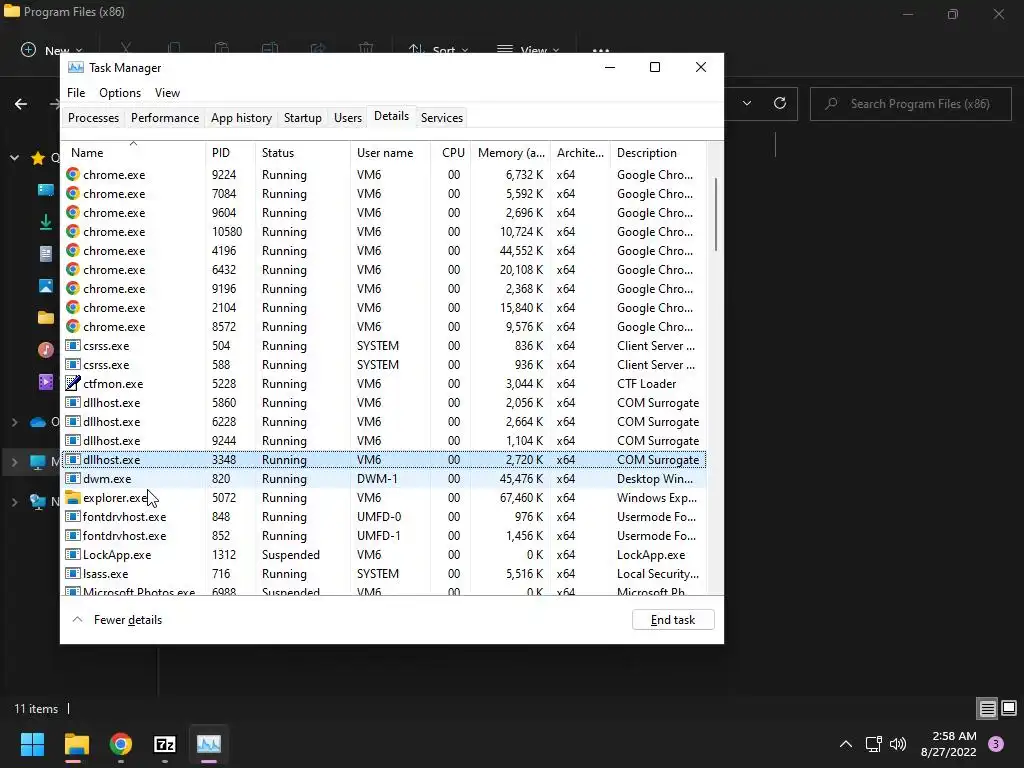Select the dllhost.exe row with PID 5860
The height and width of the screenshot is (768, 1024).
tap(384, 403)
